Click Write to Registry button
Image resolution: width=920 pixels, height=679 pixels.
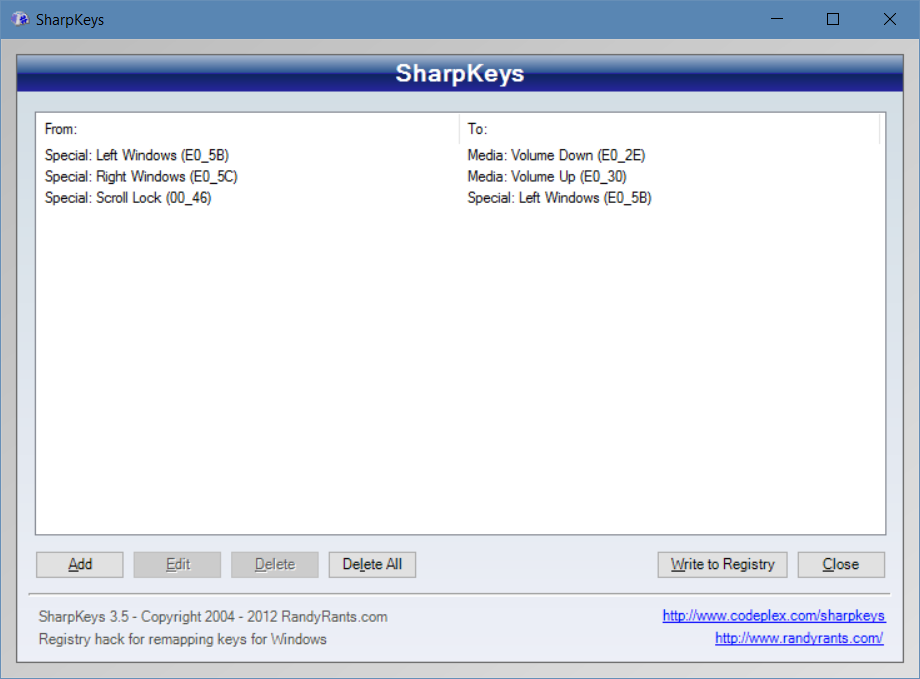coord(722,565)
